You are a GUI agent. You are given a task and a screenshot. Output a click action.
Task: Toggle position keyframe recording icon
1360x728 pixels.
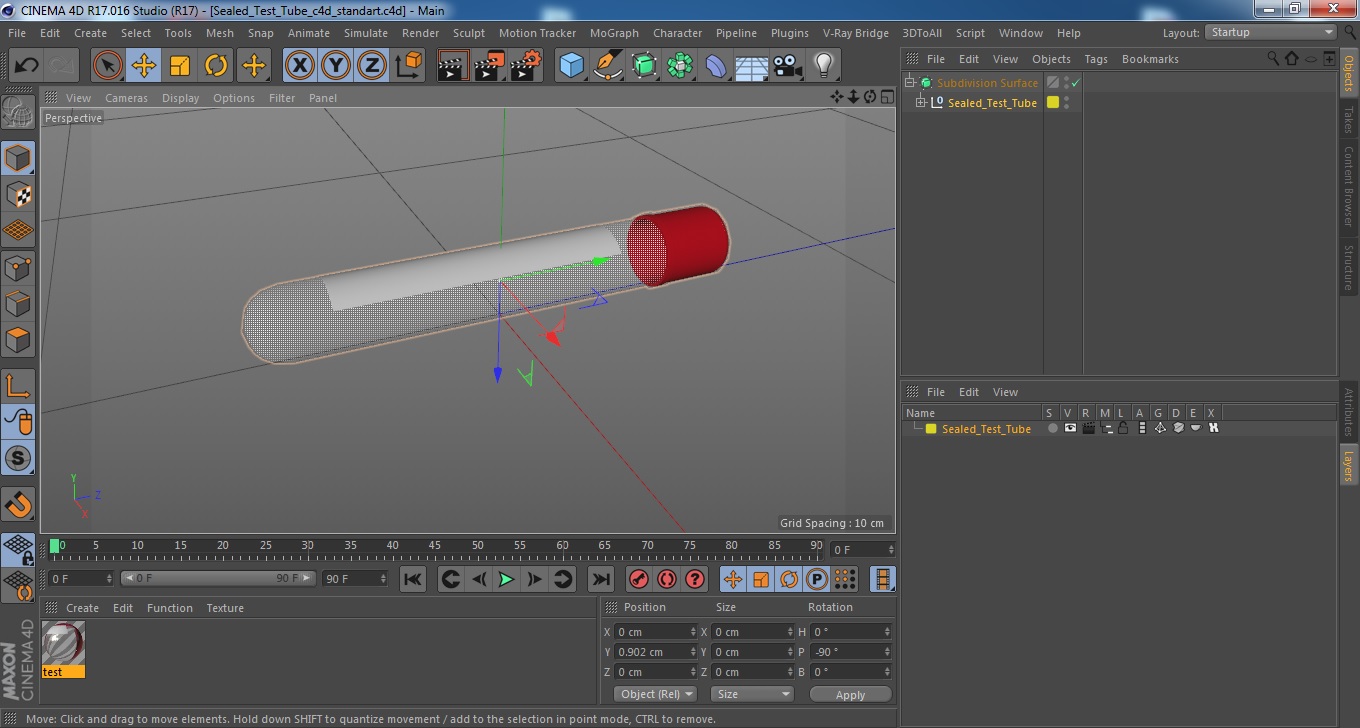point(733,579)
